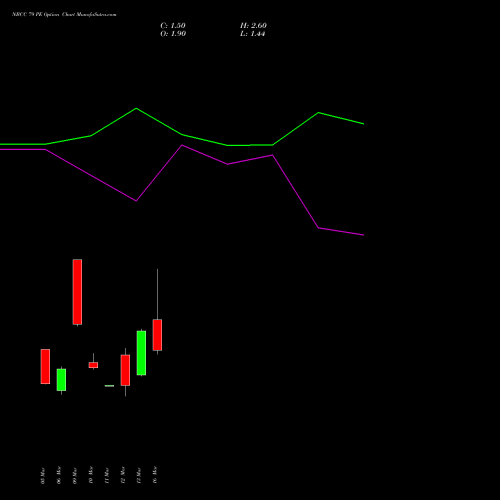Click the green indicator line's highest peak

pos(136,108)
